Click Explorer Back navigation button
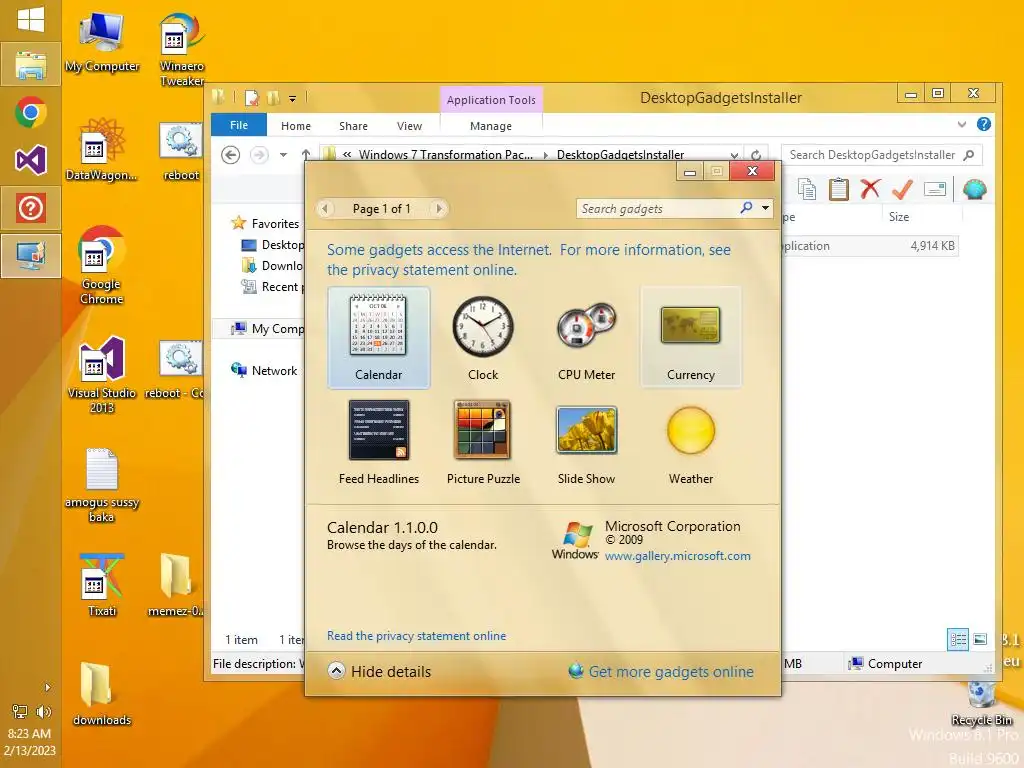1024x768 pixels. [x=231, y=155]
